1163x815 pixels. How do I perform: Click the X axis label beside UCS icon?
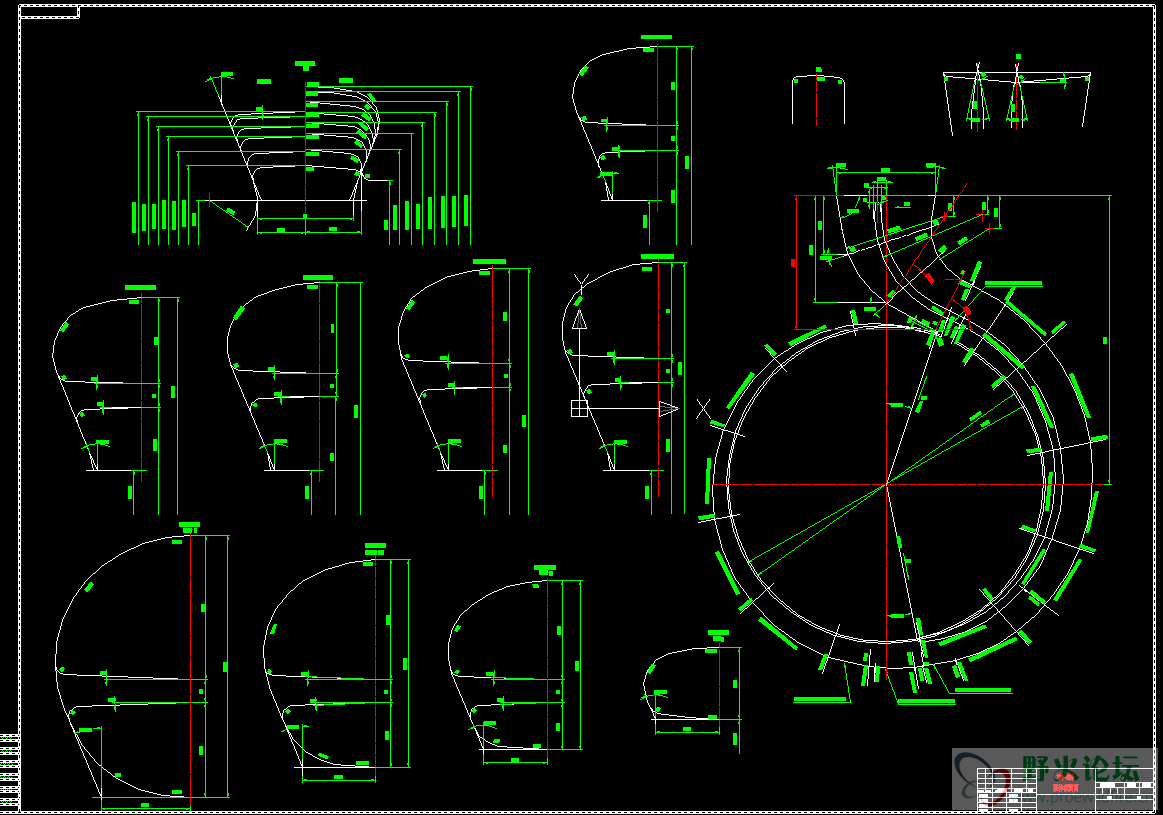point(703,409)
